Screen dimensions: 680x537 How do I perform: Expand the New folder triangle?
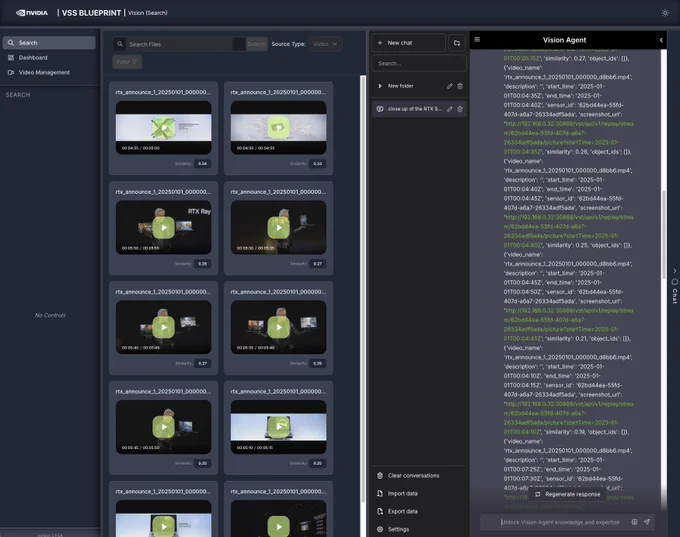point(380,86)
